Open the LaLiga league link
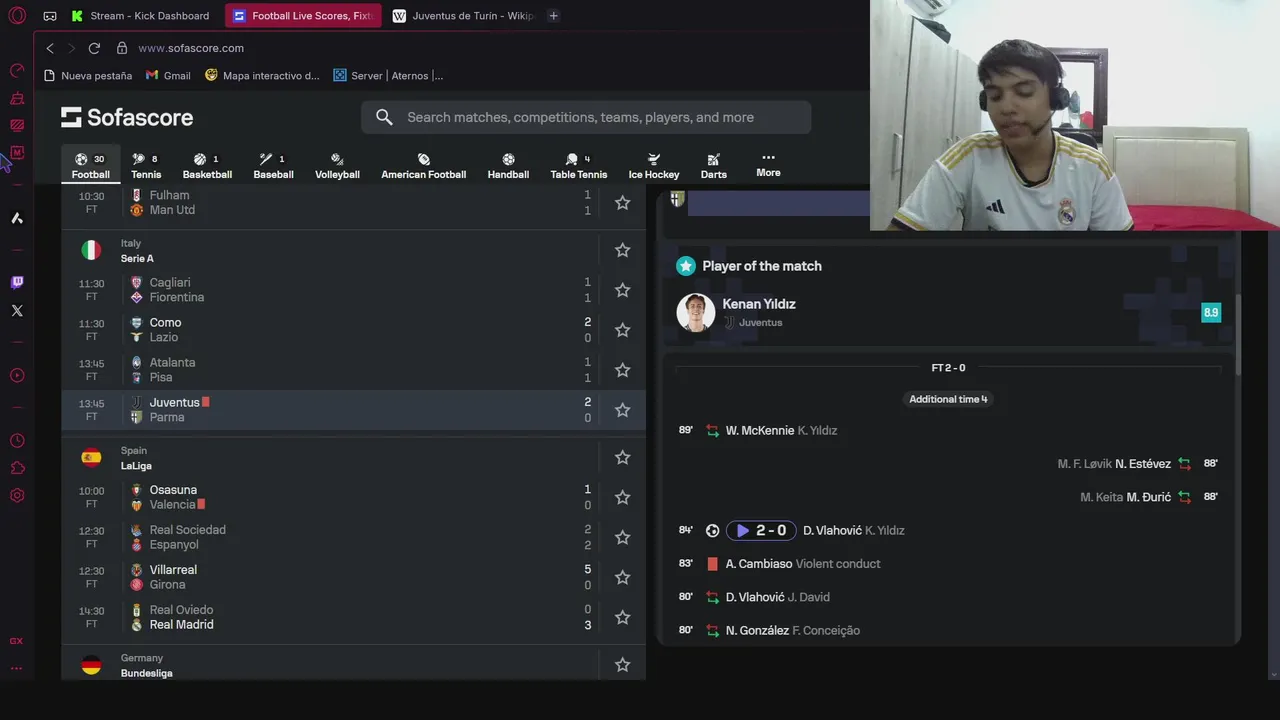Viewport: 1280px width, 720px height. pyautogui.click(x=136, y=466)
